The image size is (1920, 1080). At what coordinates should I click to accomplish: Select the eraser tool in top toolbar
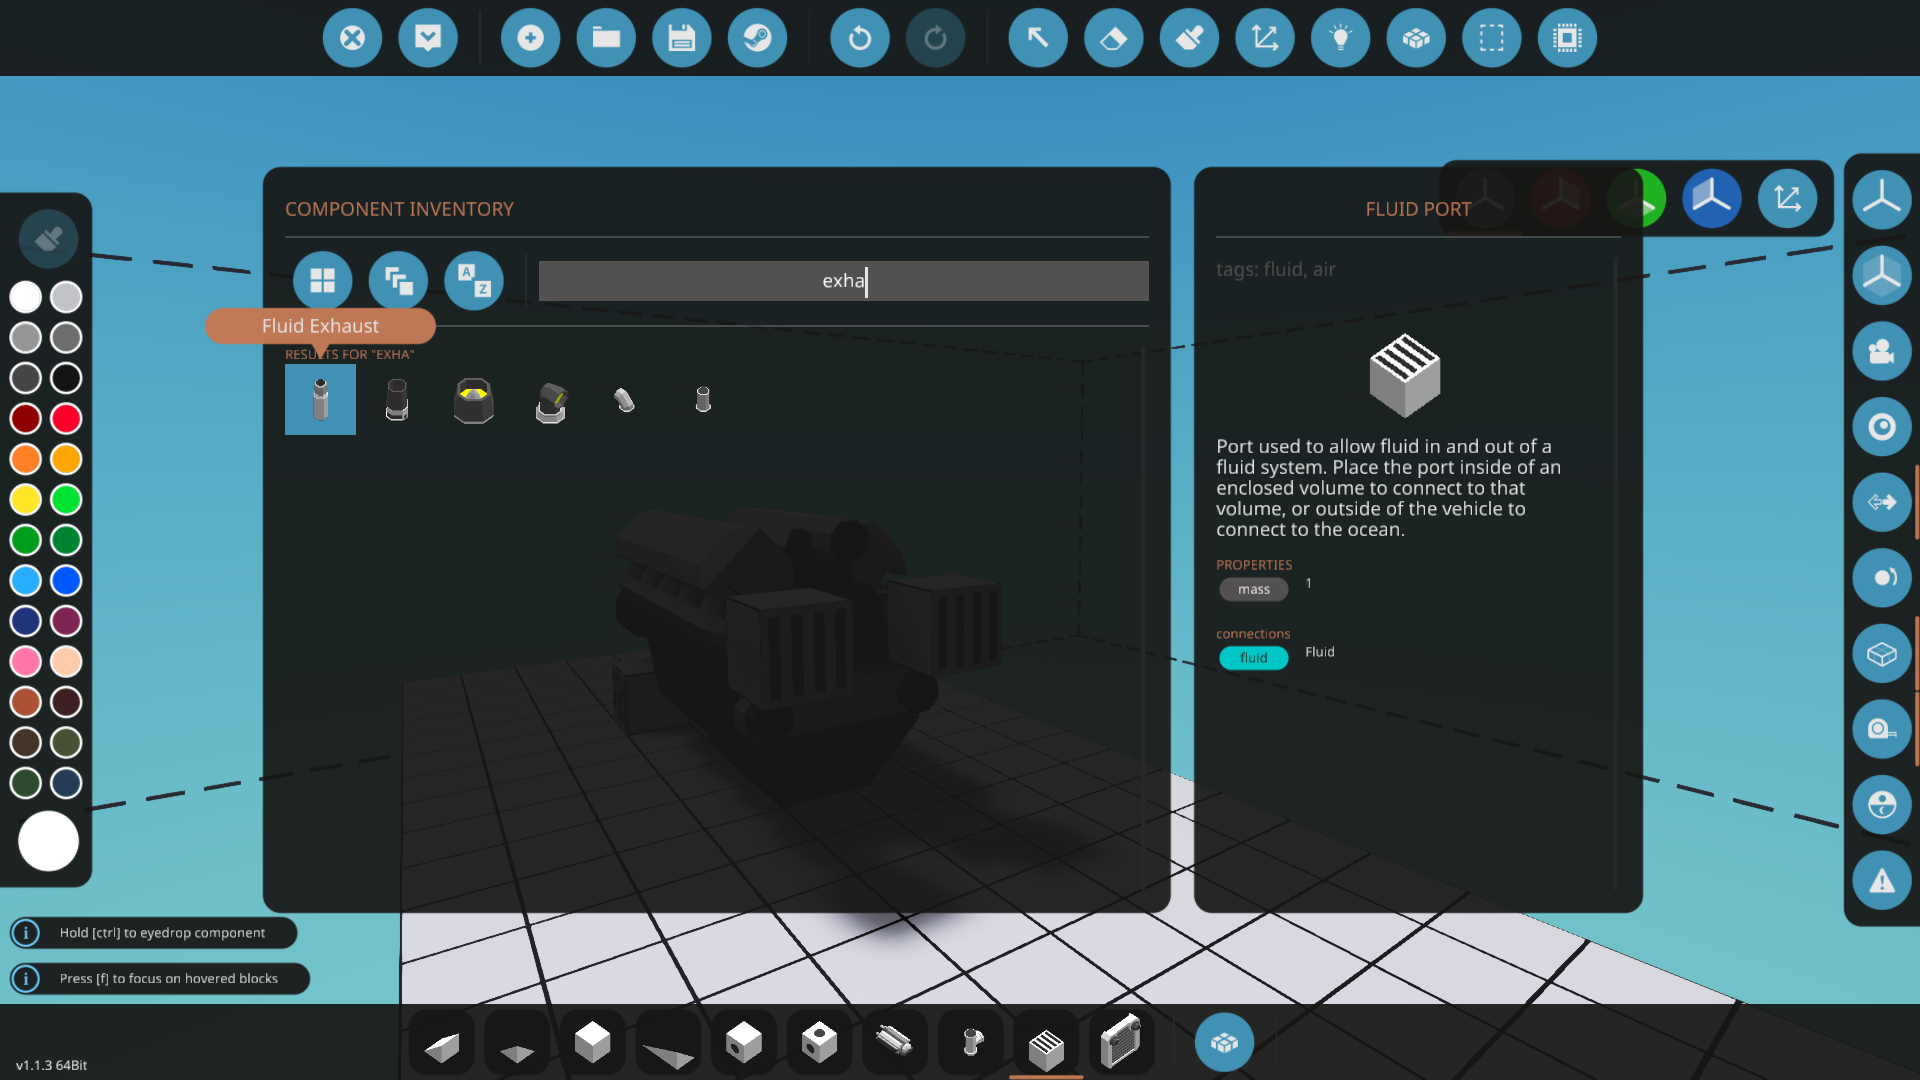click(x=1113, y=39)
